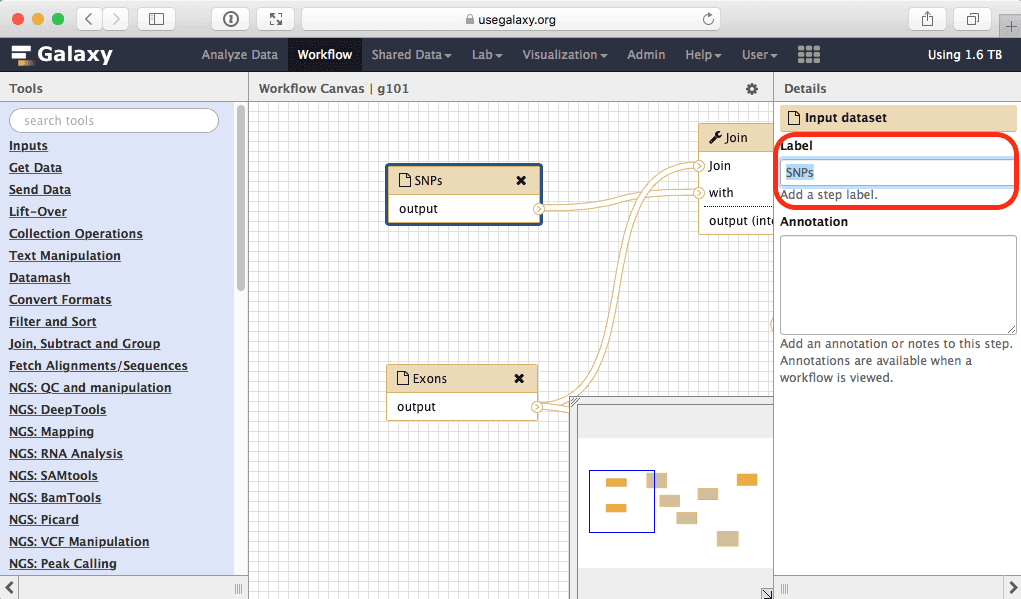Focus the search tools field

(x=114, y=121)
